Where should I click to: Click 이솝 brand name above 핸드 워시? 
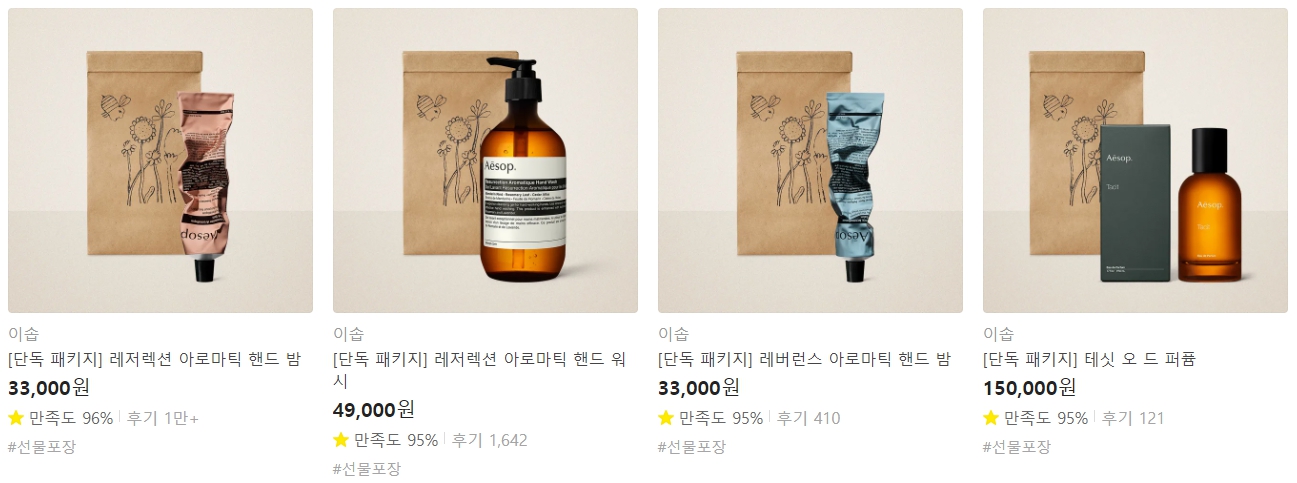(x=348, y=334)
